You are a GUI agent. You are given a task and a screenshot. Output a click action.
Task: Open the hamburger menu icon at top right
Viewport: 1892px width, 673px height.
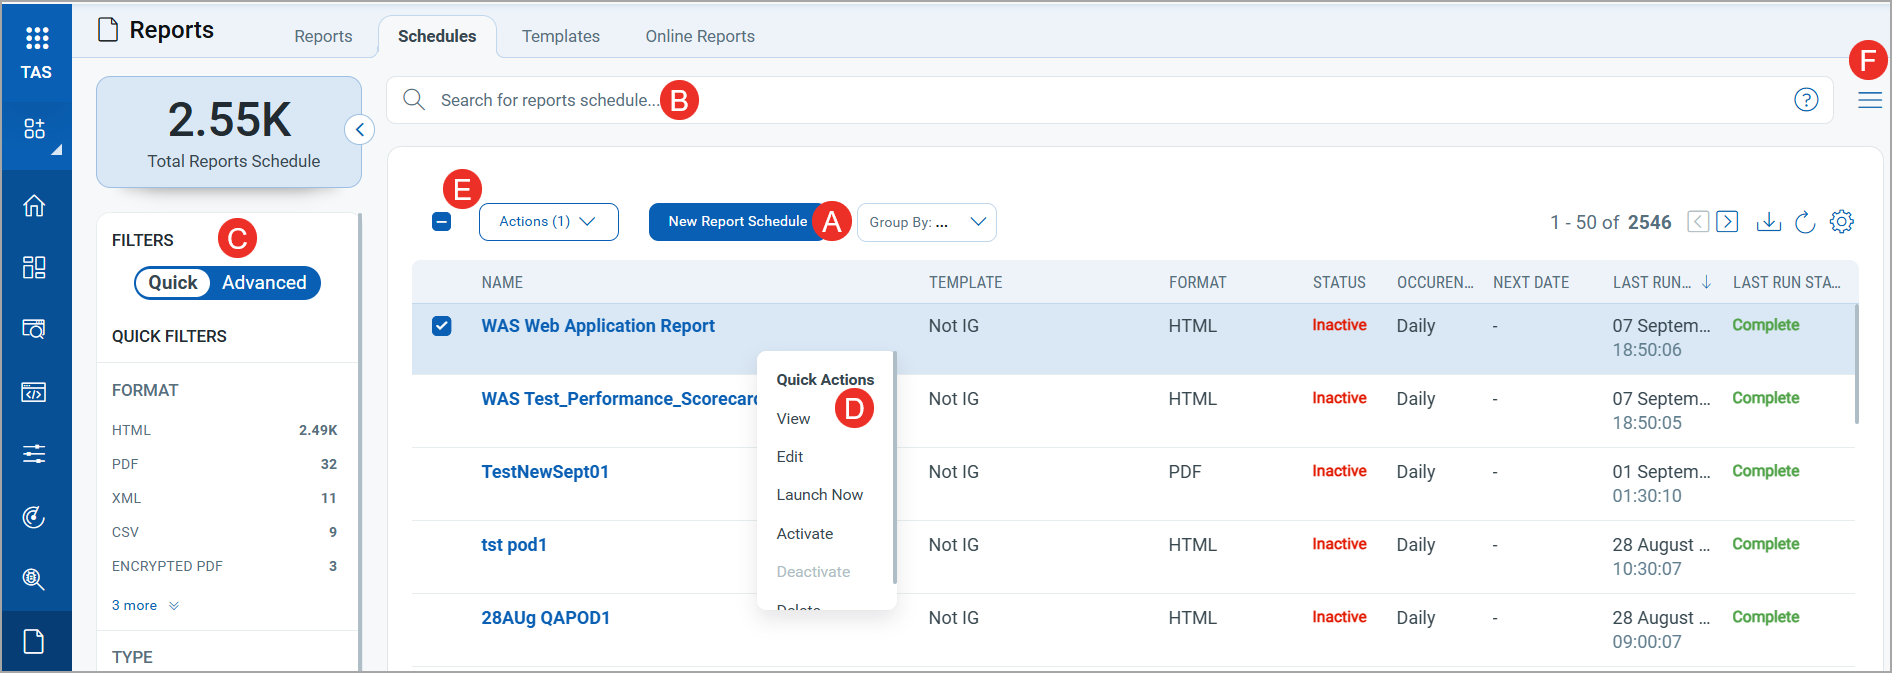(x=1869, y=100)
